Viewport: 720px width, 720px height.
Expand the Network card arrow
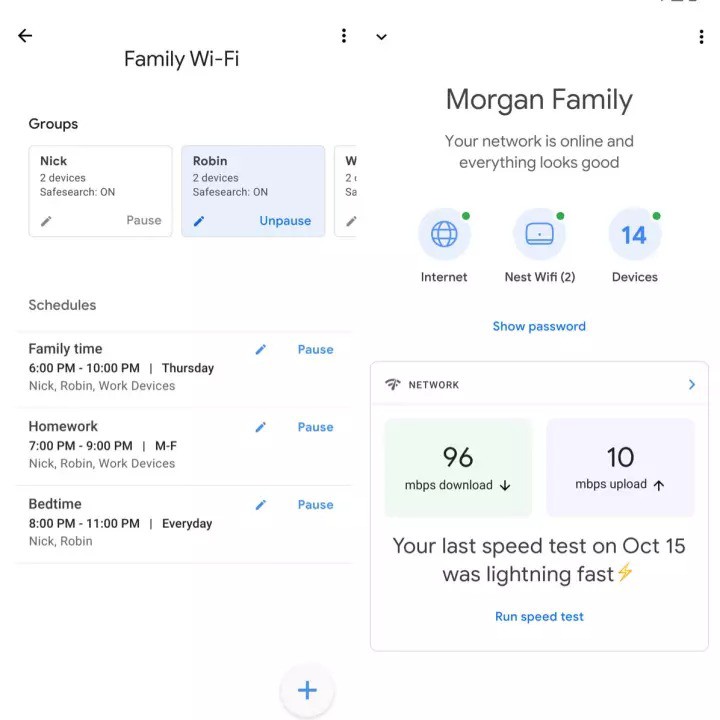692,385
